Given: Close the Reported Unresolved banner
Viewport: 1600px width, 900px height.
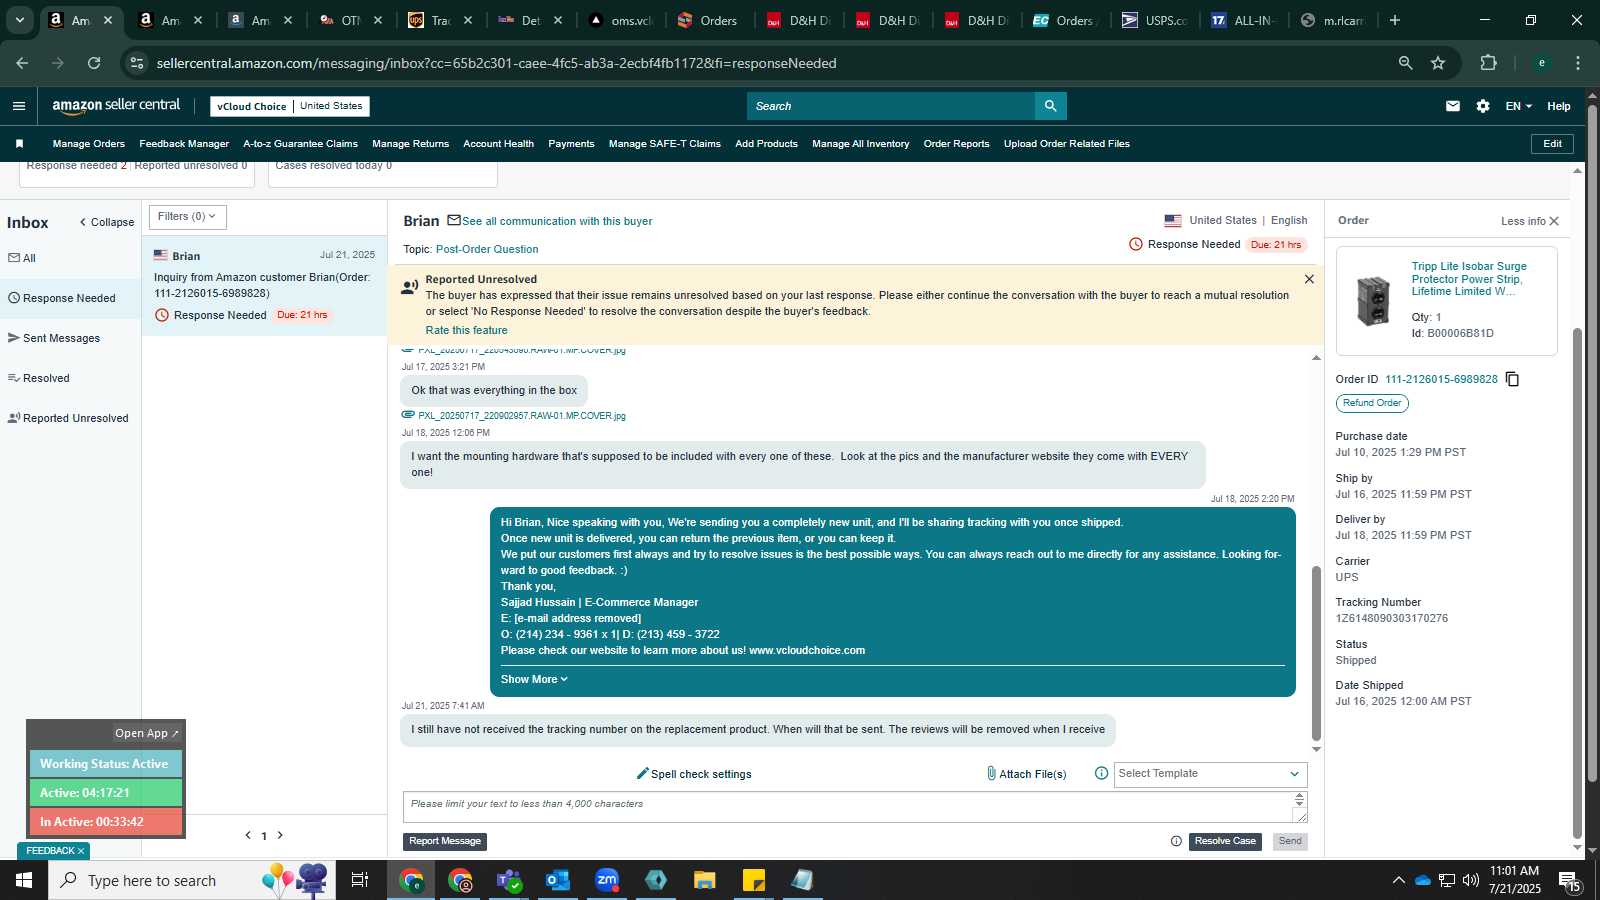Looking at the screenshot, I should coord(1309,279).
